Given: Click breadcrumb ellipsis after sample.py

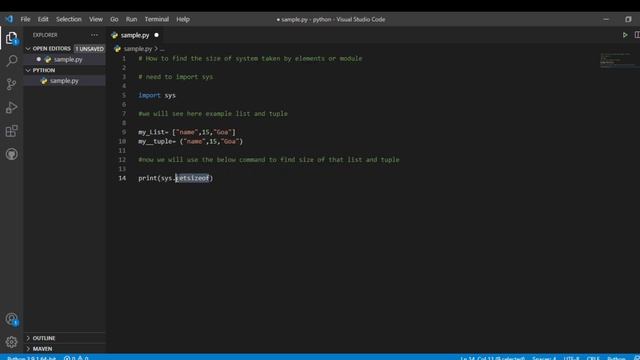Looking at the screenshot, I should tap(162, 49).
